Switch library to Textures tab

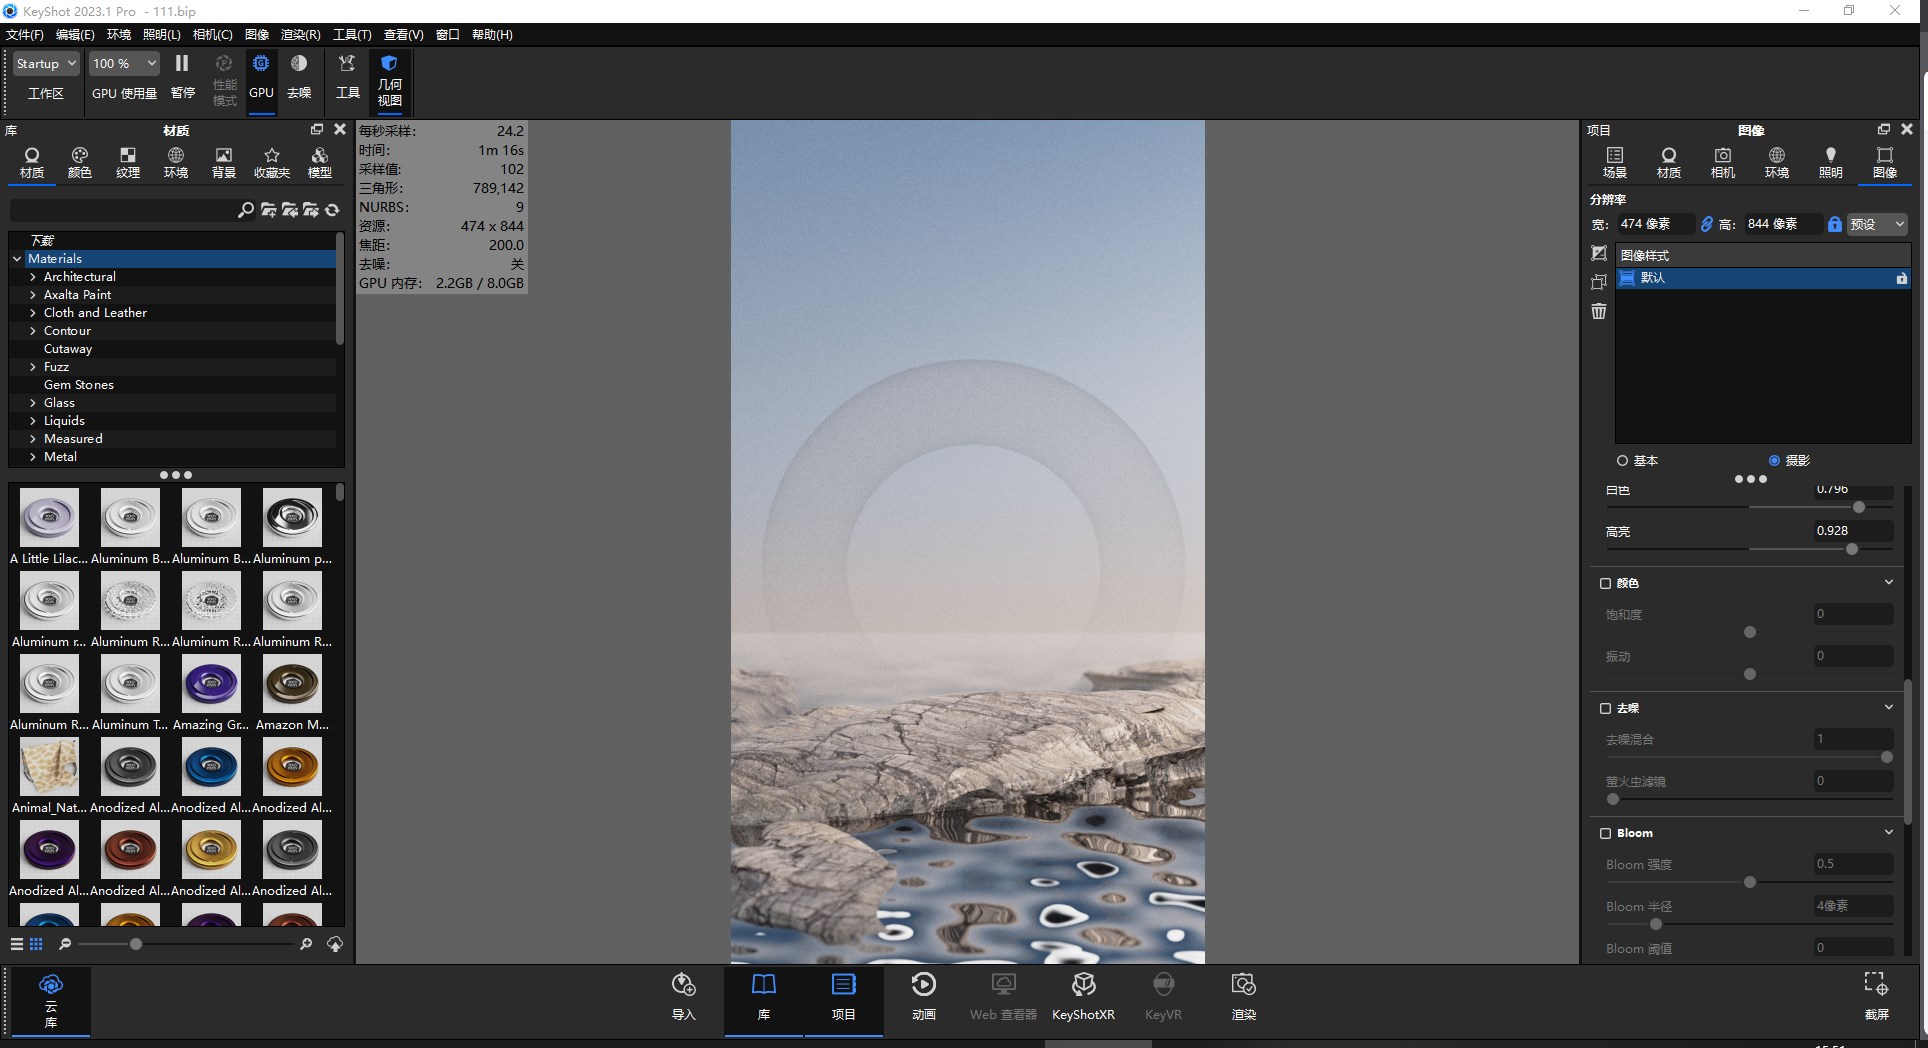128,162
